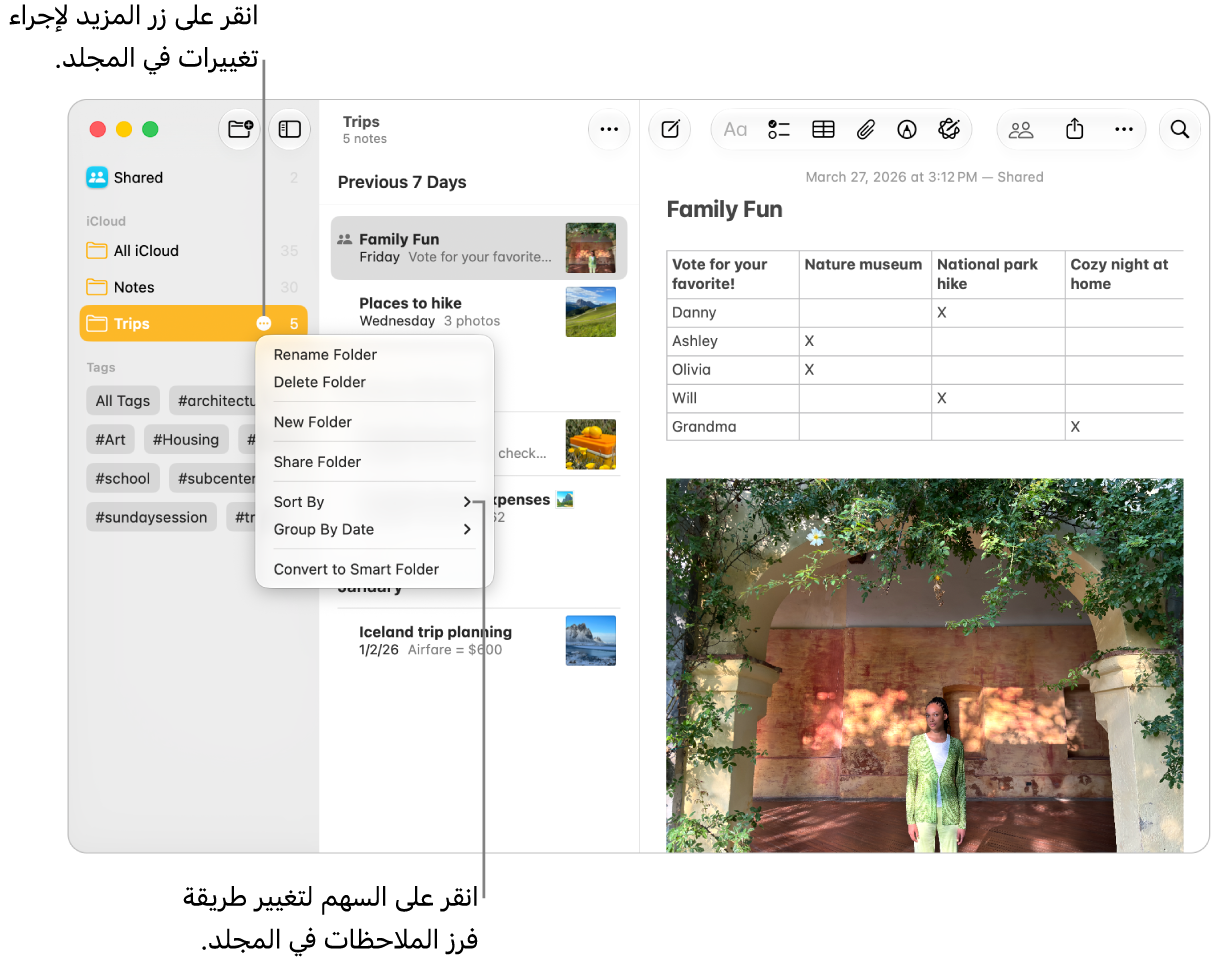1213x963 pixels.
Task: Create a new folder with the toolbar icon
Action: [240, 129]
